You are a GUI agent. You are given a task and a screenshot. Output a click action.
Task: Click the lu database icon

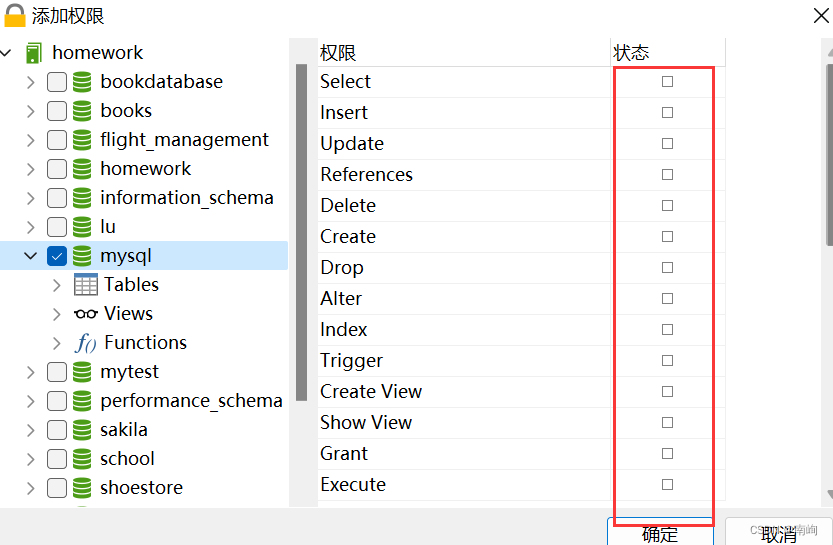click(x=82, y=227)
